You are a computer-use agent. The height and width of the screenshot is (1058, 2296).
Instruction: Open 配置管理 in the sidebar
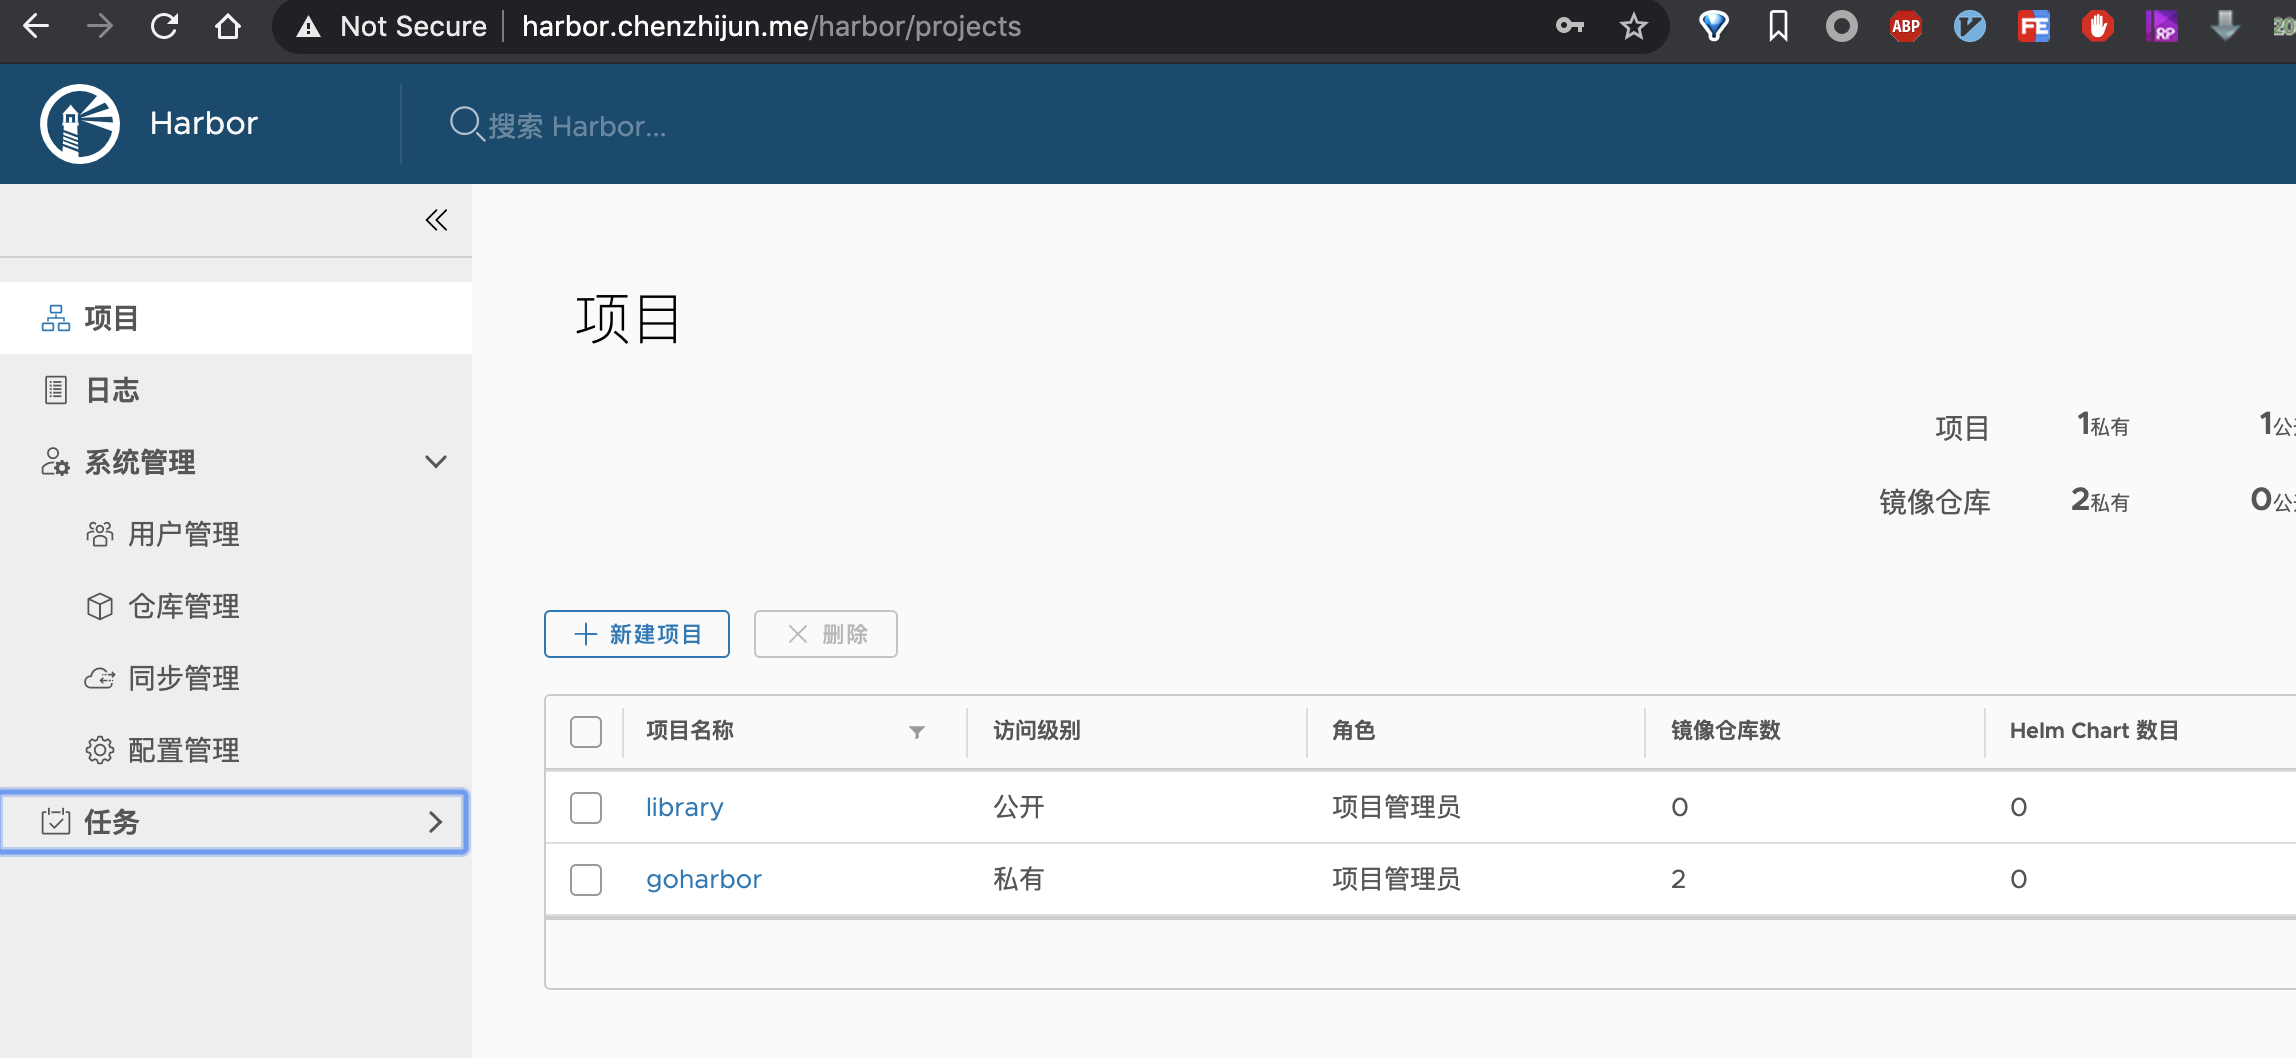(x=184, y=750)
